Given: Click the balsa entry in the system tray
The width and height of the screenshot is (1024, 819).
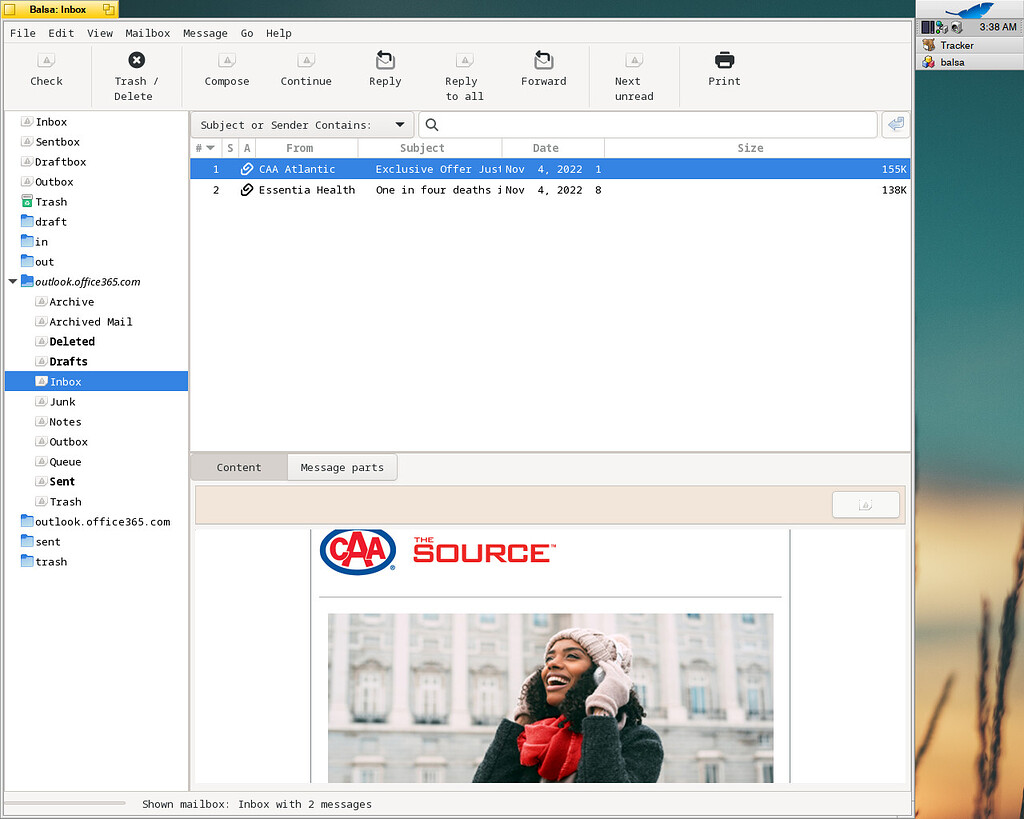Looking at the screenshot, I should coord(953,62).
